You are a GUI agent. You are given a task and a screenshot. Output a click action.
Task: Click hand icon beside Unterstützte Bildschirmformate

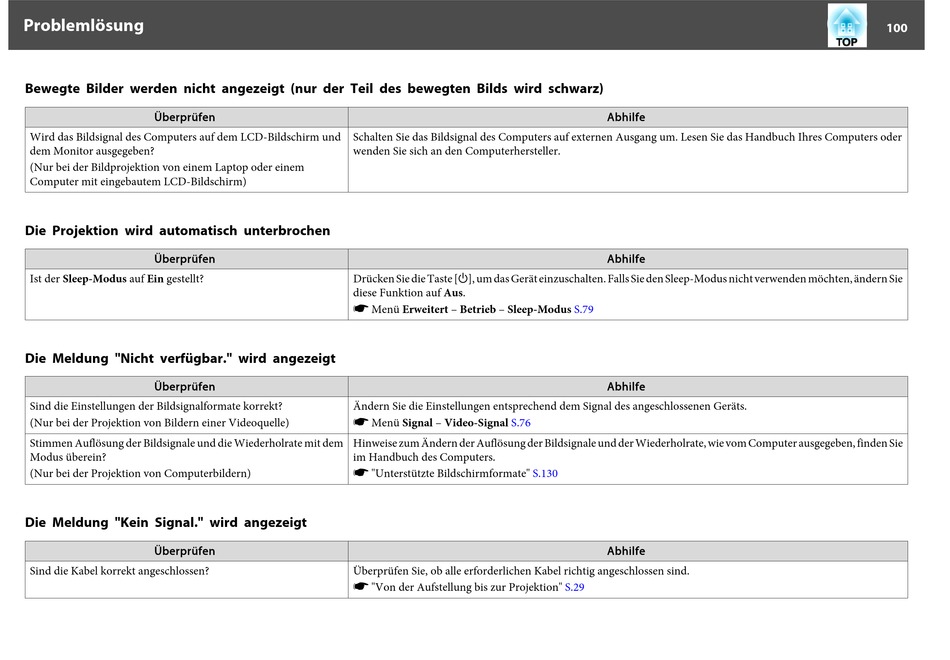click(x=360, y=473)
